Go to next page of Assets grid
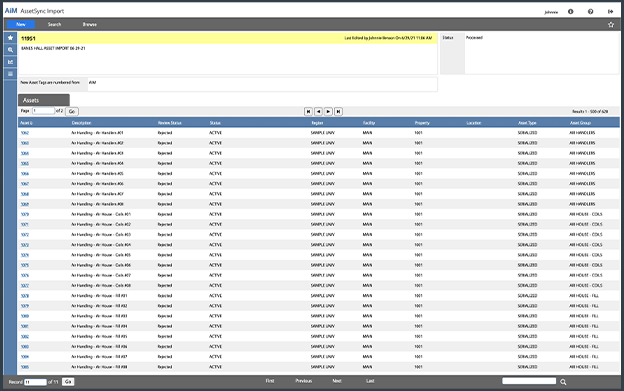Viewport: 624px width, 391px height. tap(328, 112)
